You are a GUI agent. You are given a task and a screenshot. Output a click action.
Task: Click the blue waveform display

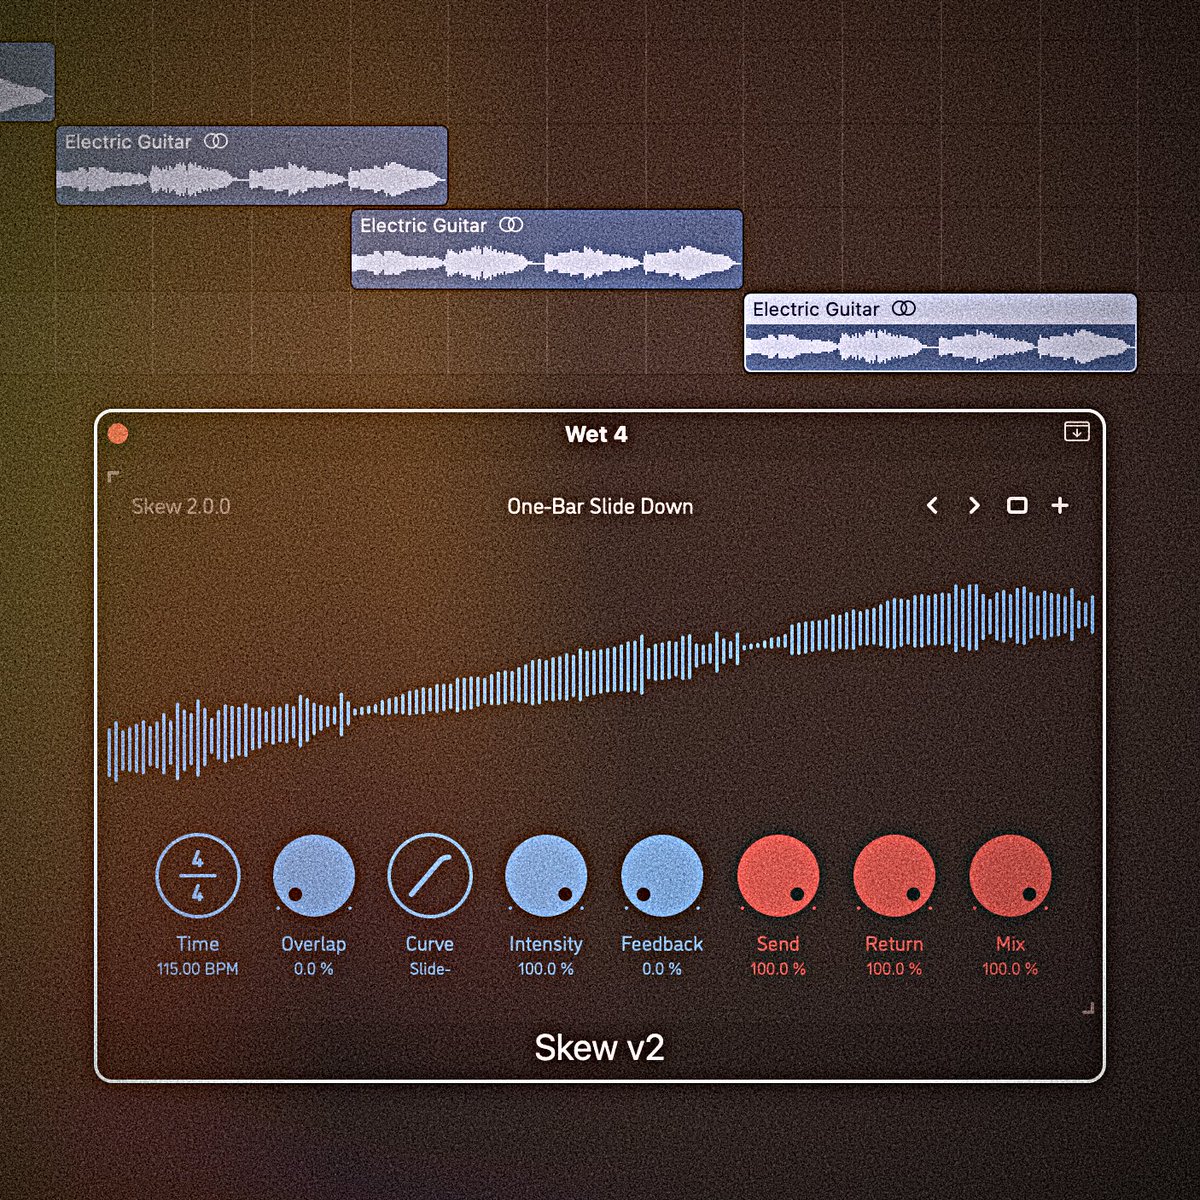click(600, 680)
